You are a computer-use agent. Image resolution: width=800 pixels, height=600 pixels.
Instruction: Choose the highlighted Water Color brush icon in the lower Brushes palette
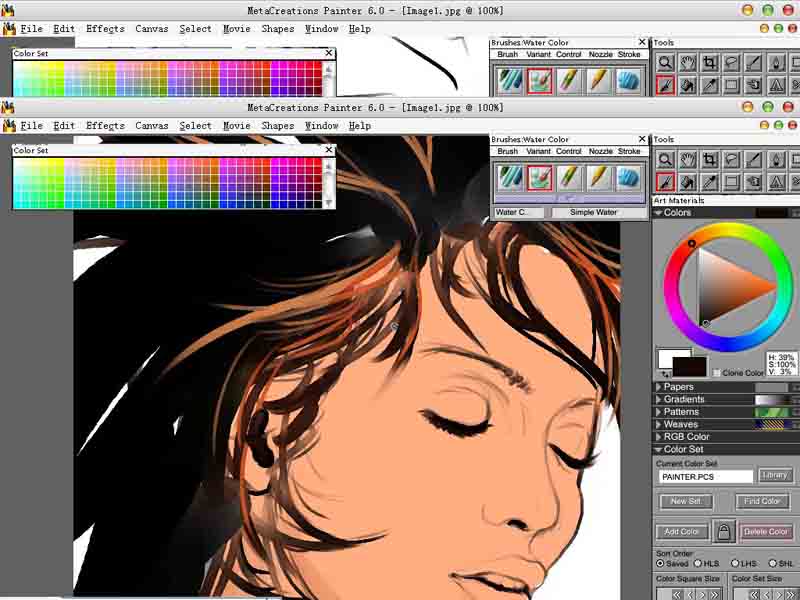[539, 178]
